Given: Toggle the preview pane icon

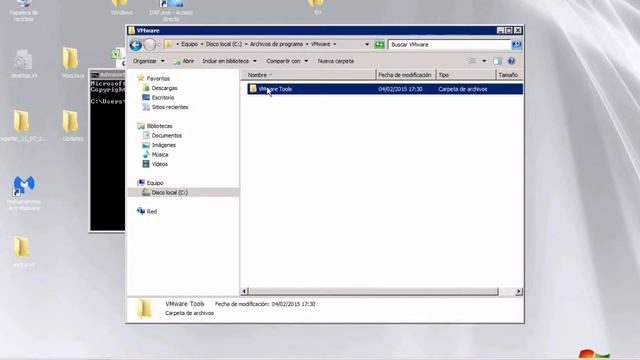Looking at the screenshot, I should tap(497, 61).
